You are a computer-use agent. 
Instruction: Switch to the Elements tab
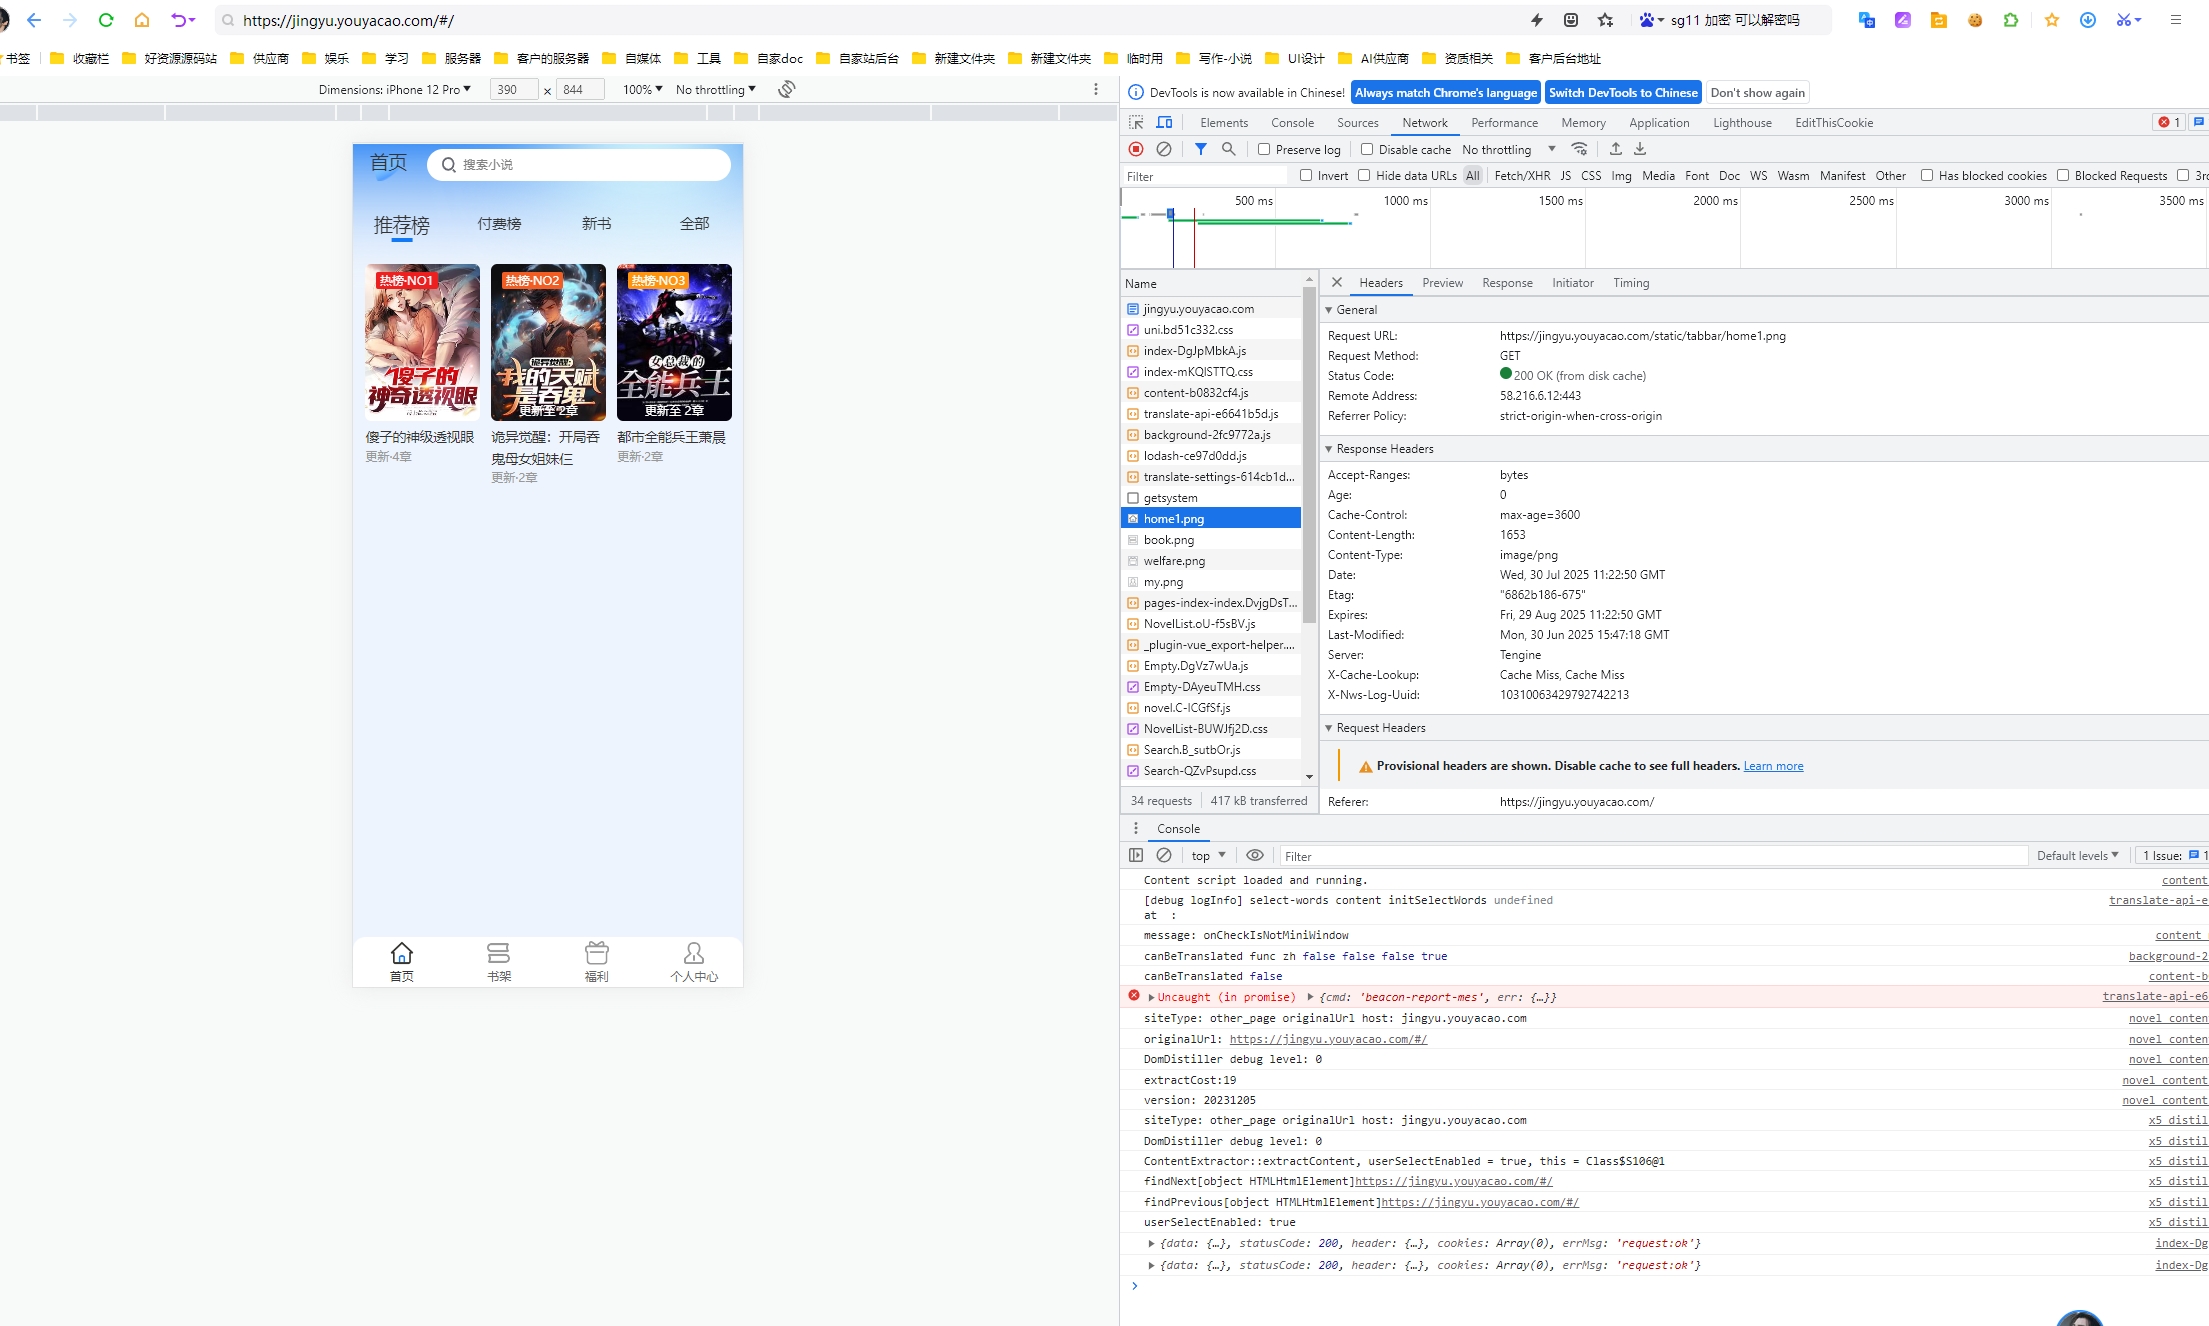[x=1224, y=122]
